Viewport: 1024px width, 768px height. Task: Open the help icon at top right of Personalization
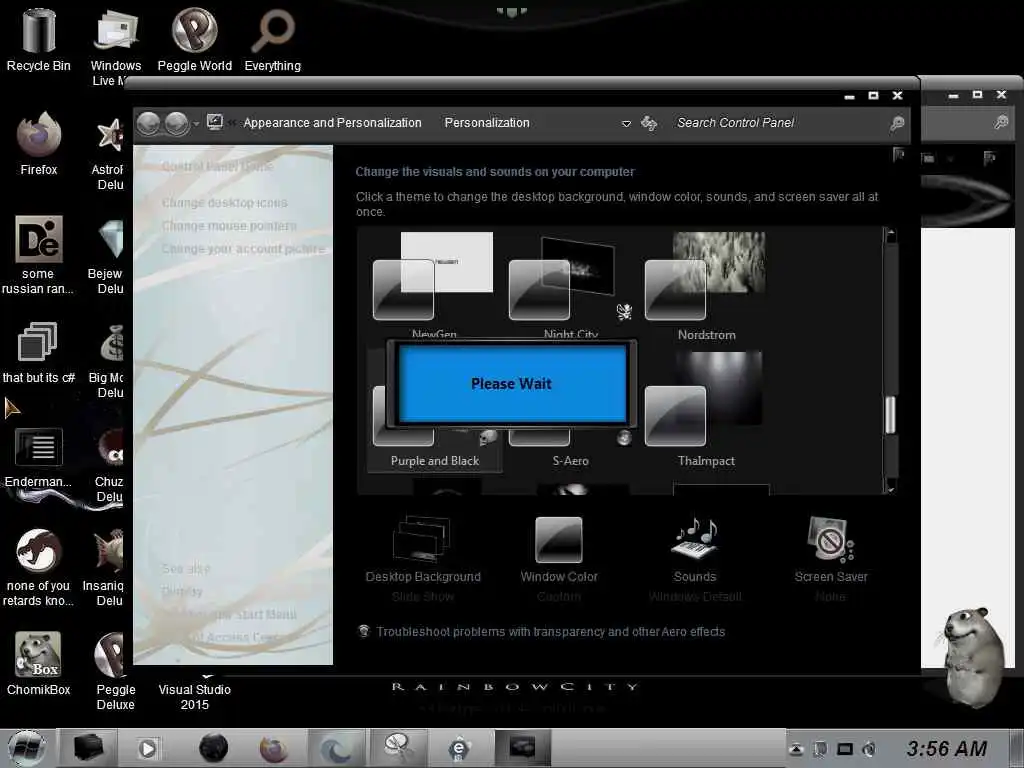click(899, 155)
